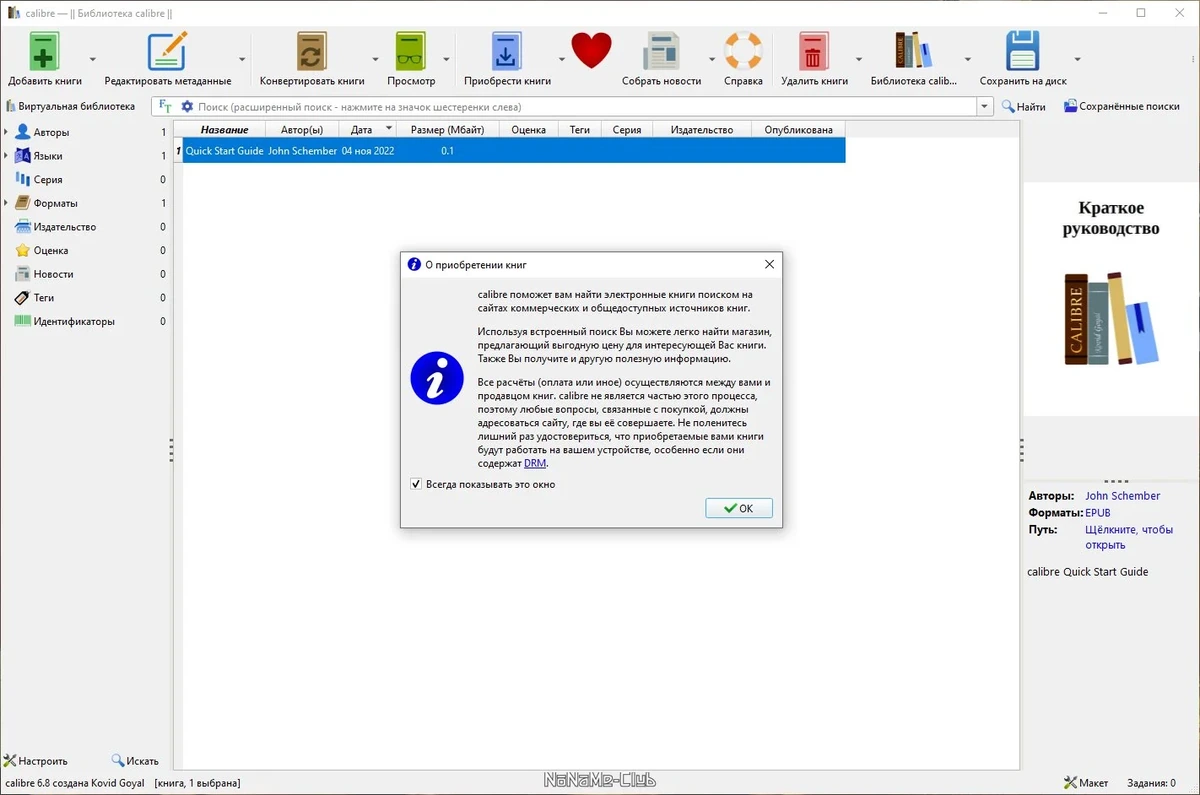Sort by Серия column header
The width and height of the screenshot is (1200, 795).
(x=627, y=129)
